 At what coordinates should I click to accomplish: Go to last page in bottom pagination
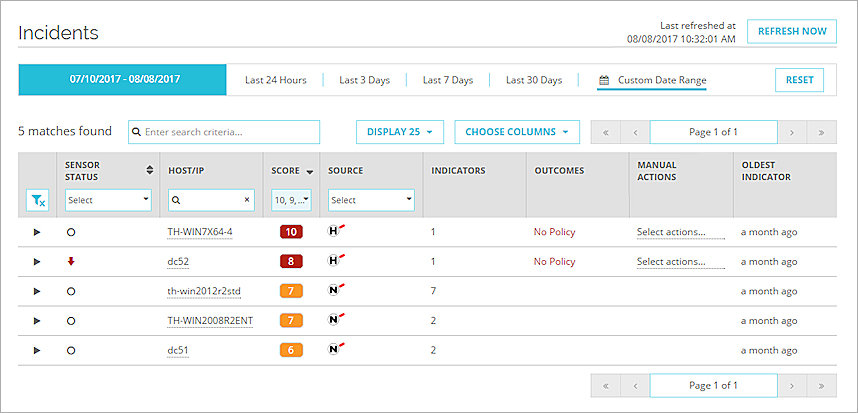(821, 386)
